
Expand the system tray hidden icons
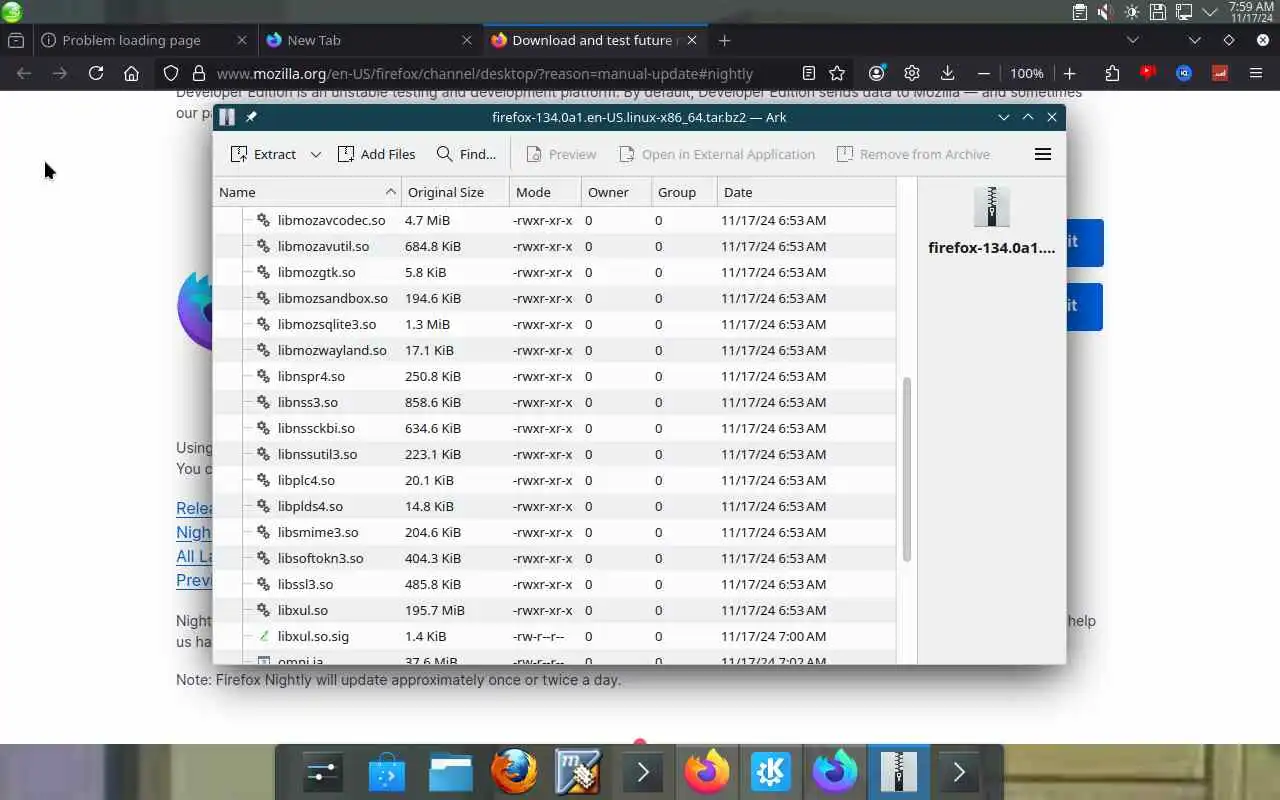pyautogui.click(x=1210, y=12)
